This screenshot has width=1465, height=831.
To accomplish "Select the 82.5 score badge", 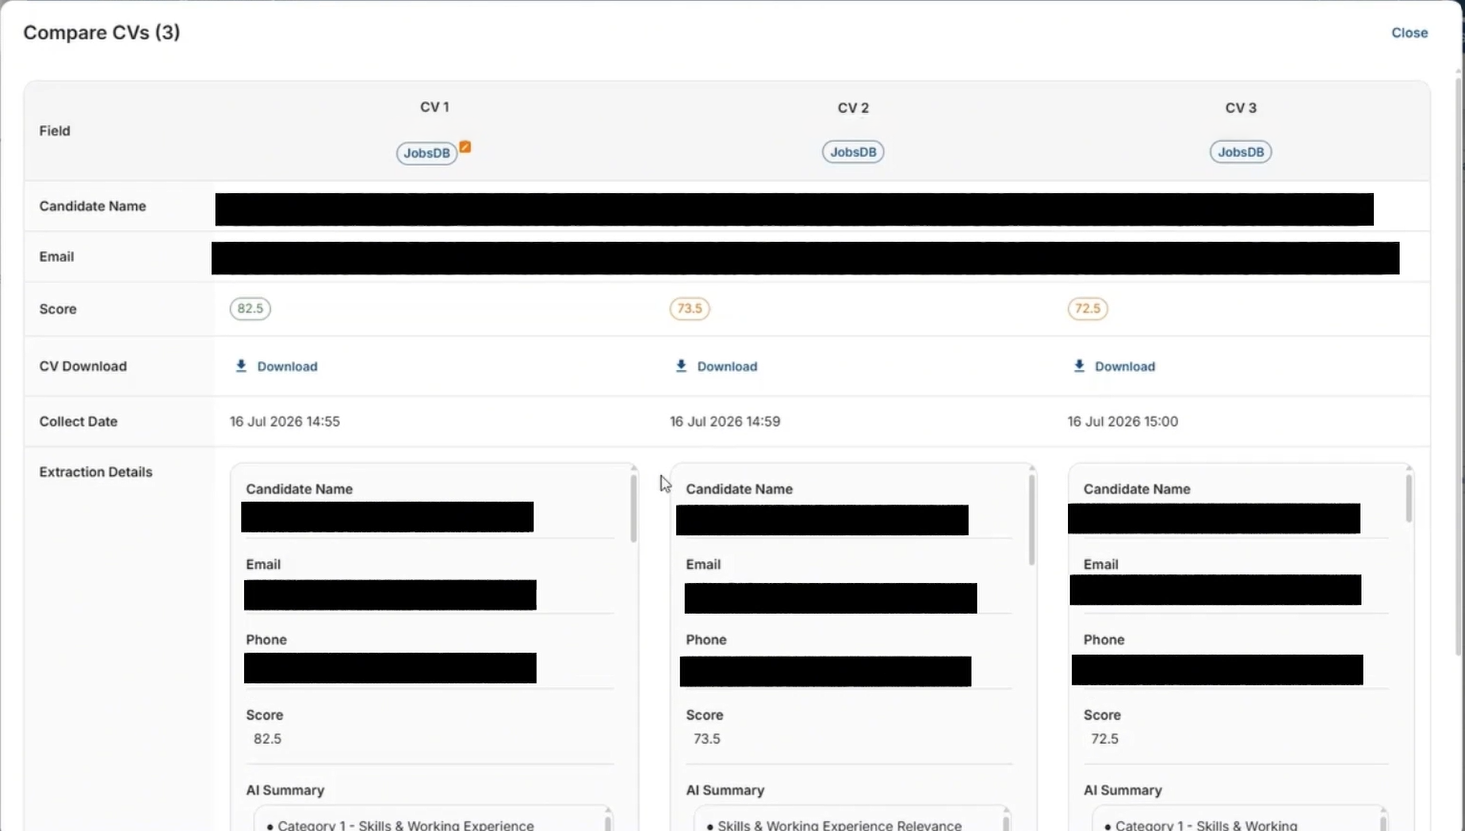I will (250, 308).
